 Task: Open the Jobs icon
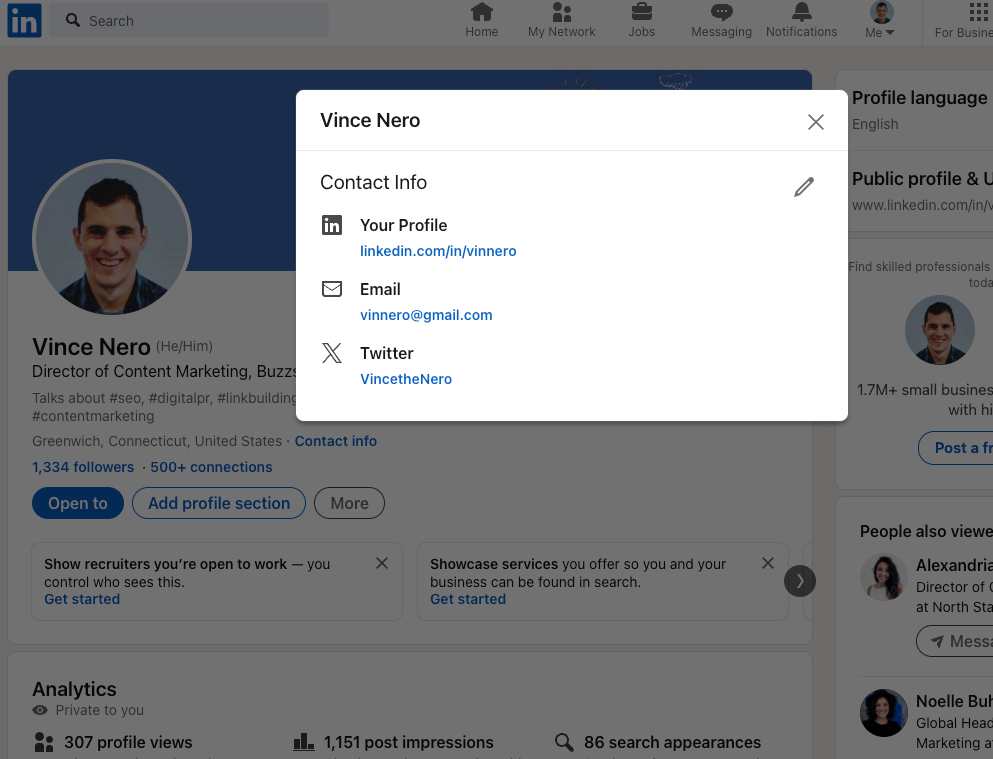[641, 14]
